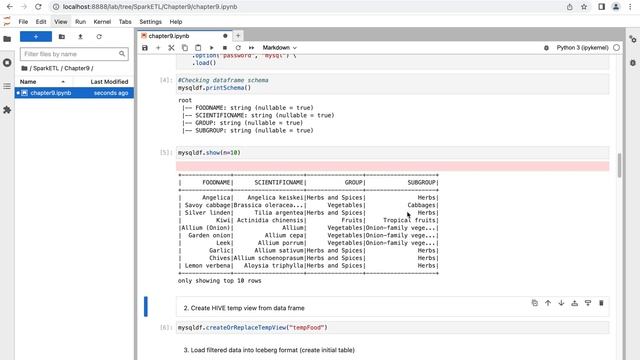Viewport: 640px width, 360px height.
Task: Insert a cell below with plus icon
Action: pos(158,48)
